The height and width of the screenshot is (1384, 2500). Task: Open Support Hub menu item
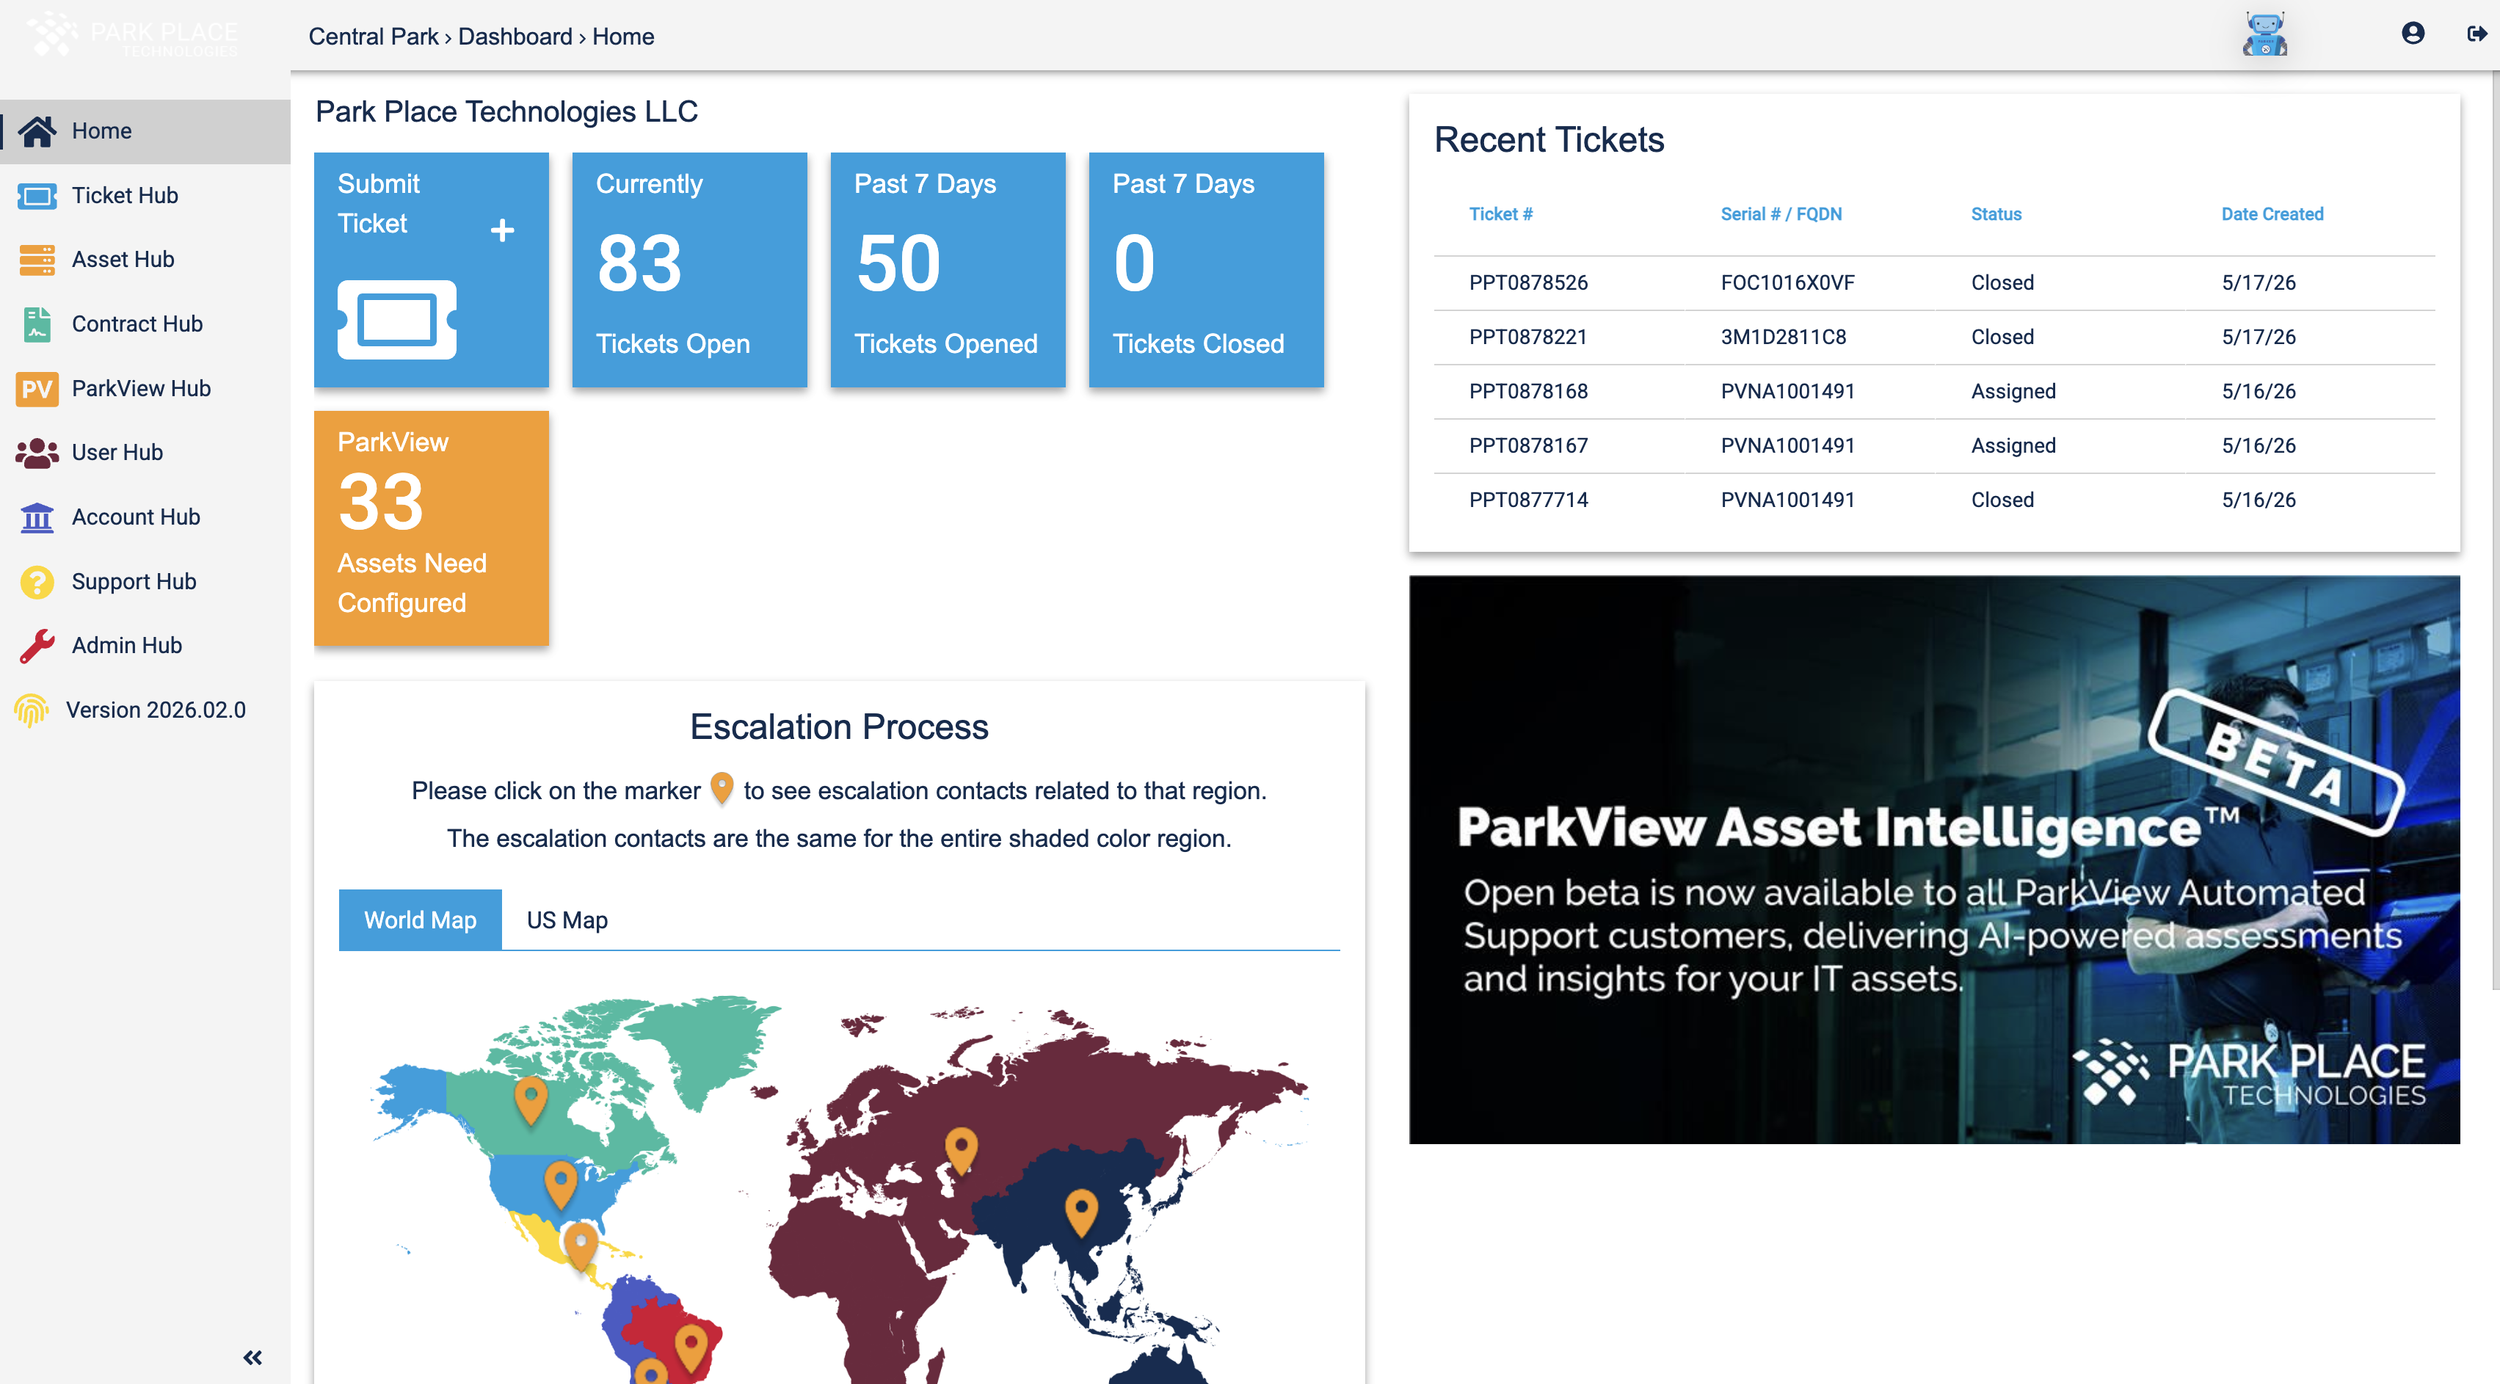tap(145, 582)
